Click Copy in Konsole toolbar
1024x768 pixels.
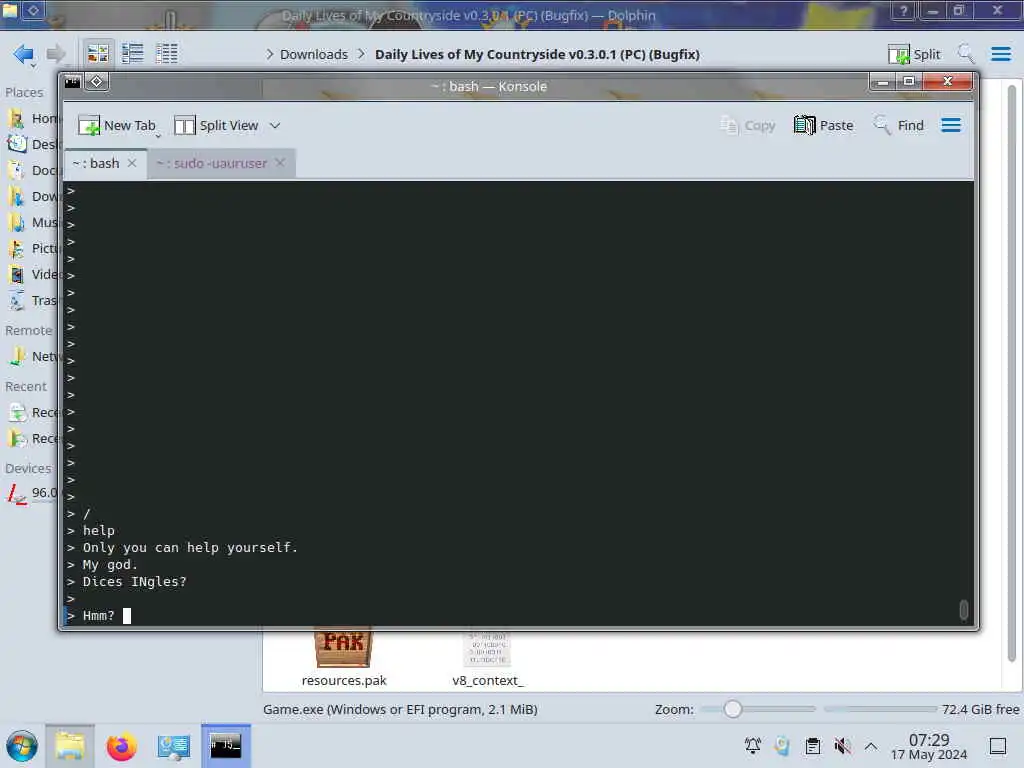(x=748, y=125)
